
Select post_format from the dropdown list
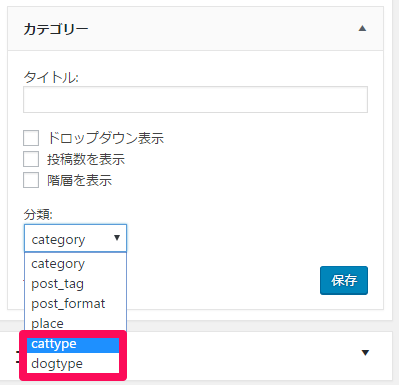point(75,304)
